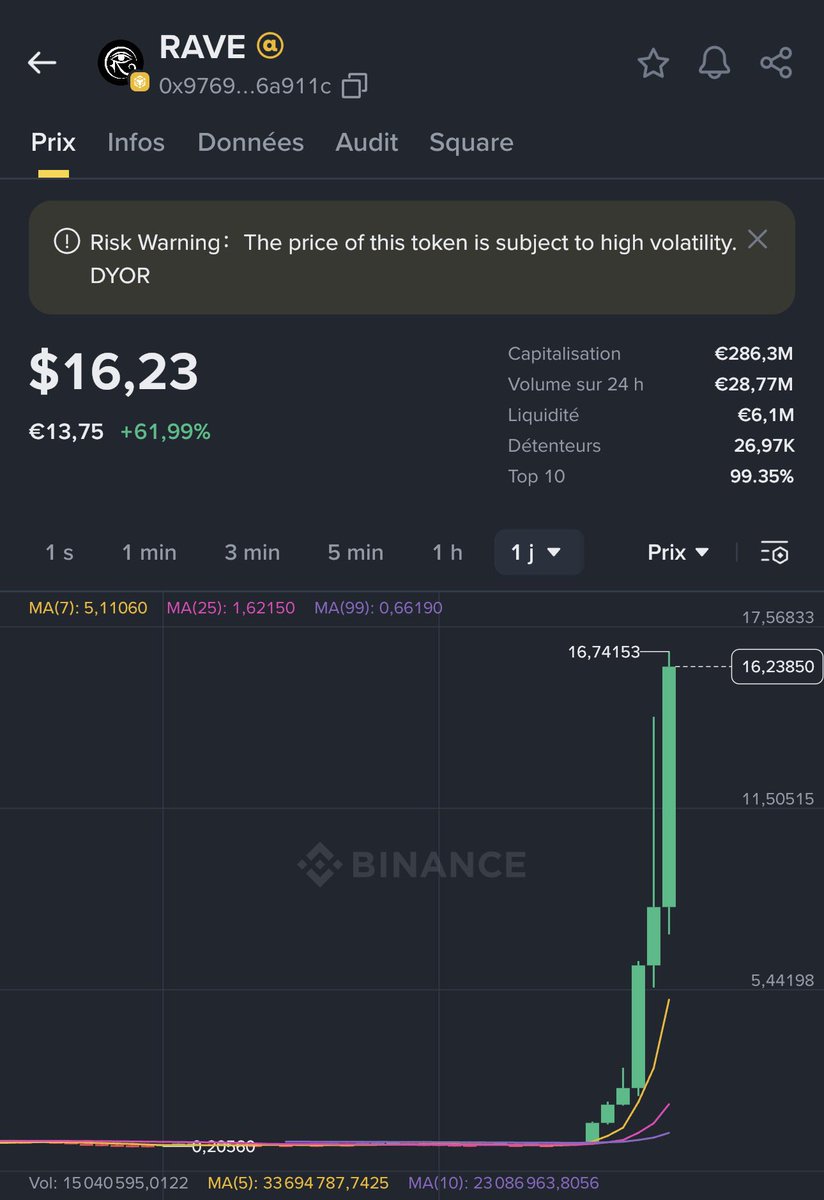Viewport: 824px width, 1200px height.
Task: Open price alert bell icon
Action: pos(714,63)
